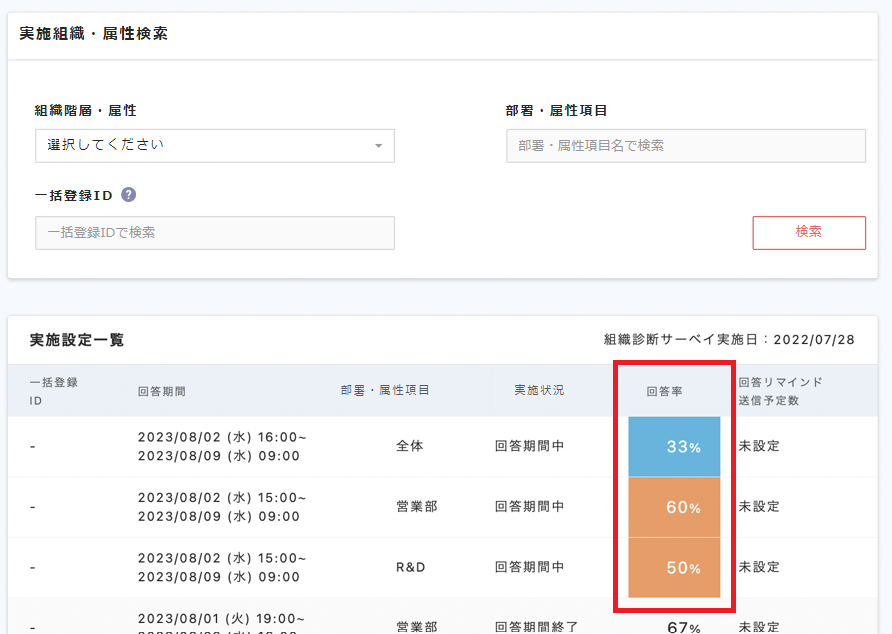Select the 全体 row department cell
Viewport: 892px width, 634px height.
410,446
